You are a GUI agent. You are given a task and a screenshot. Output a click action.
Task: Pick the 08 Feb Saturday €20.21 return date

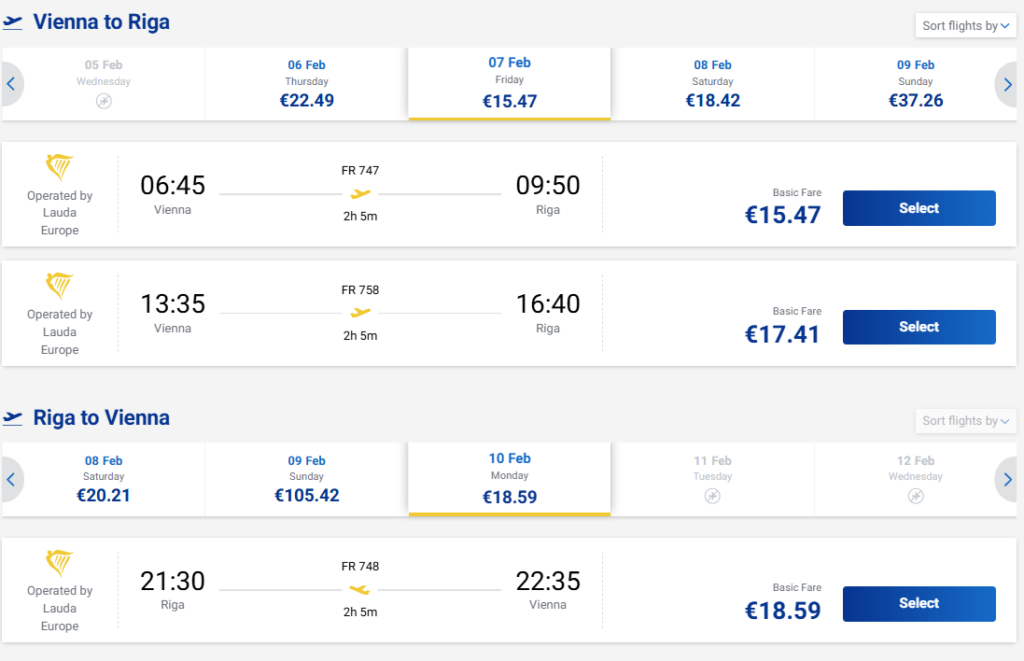[x=104, y=479]
